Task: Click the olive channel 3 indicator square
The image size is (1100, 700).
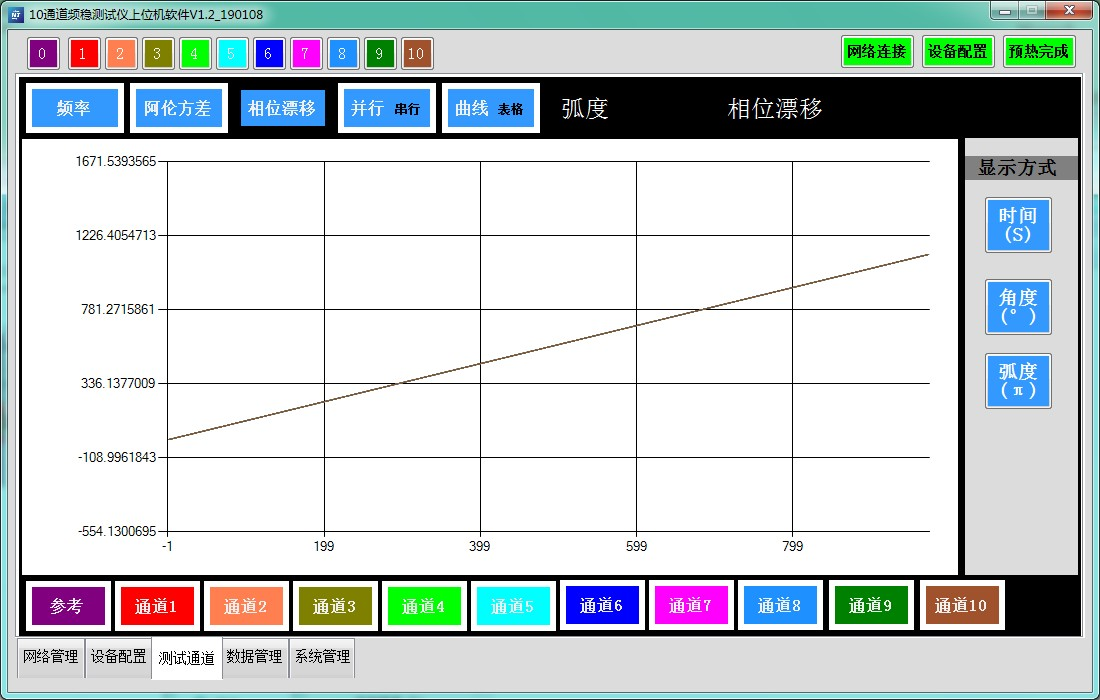Action: click(x=157, y=54)
